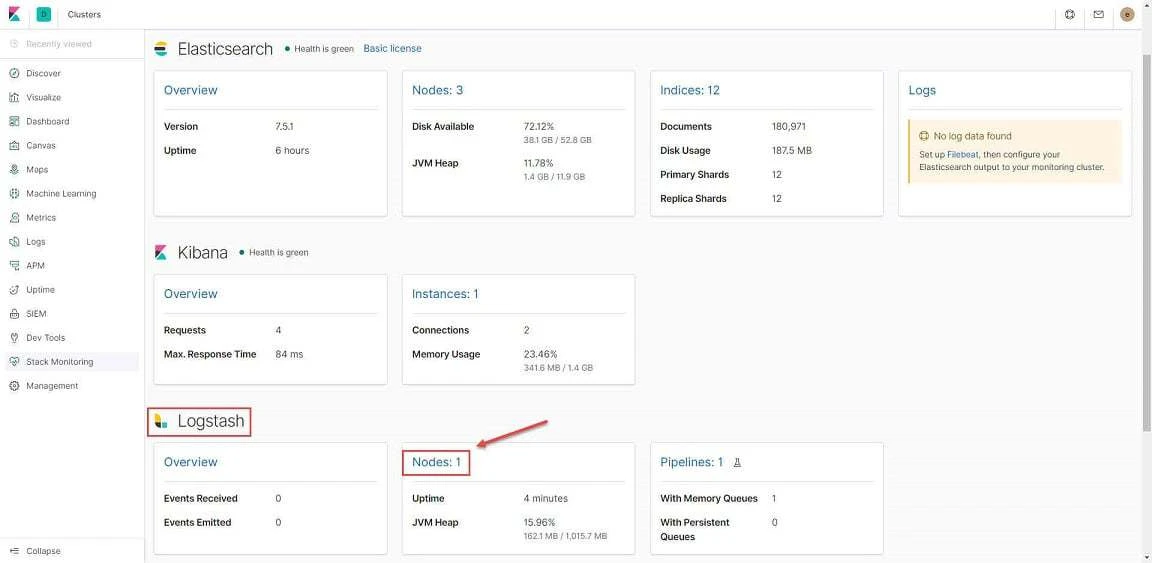Click the Discover compass icon
Viewport: 1152px width, 563px height.
14,73
